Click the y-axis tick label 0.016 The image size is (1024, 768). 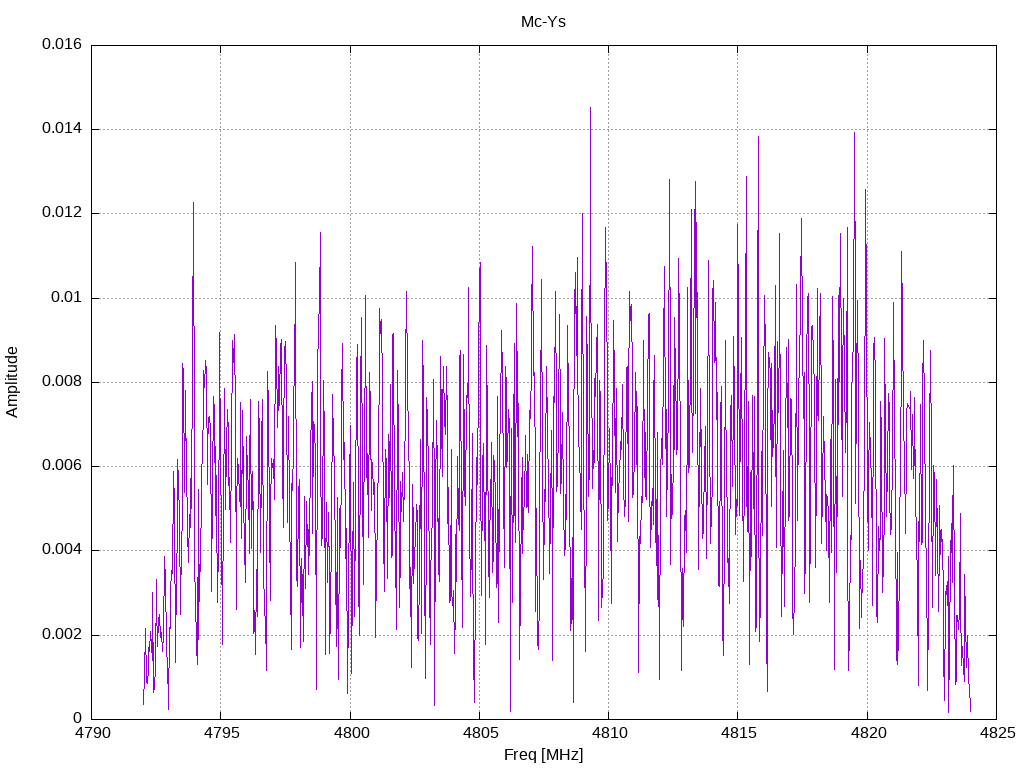pyautogui.click(x=62, y=44)
